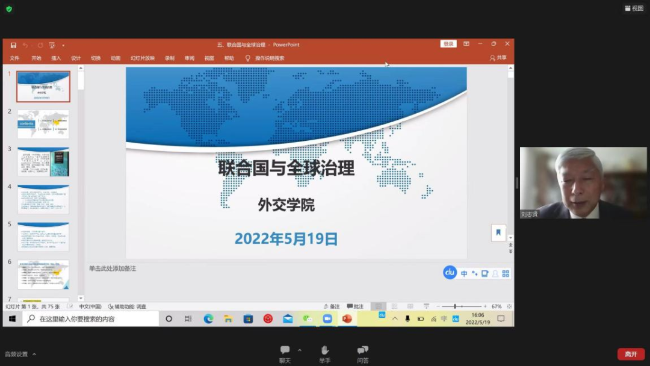Open the Insert (插入) ribbon tab
This screenshot has height=366, width=650.
[x=56, y=58]
